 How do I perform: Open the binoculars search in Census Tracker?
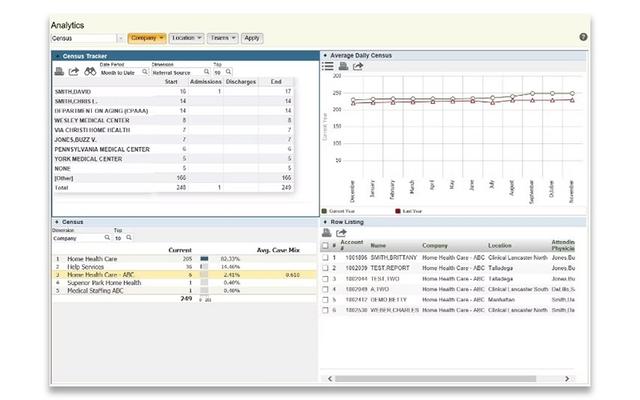tap(90, 72)
